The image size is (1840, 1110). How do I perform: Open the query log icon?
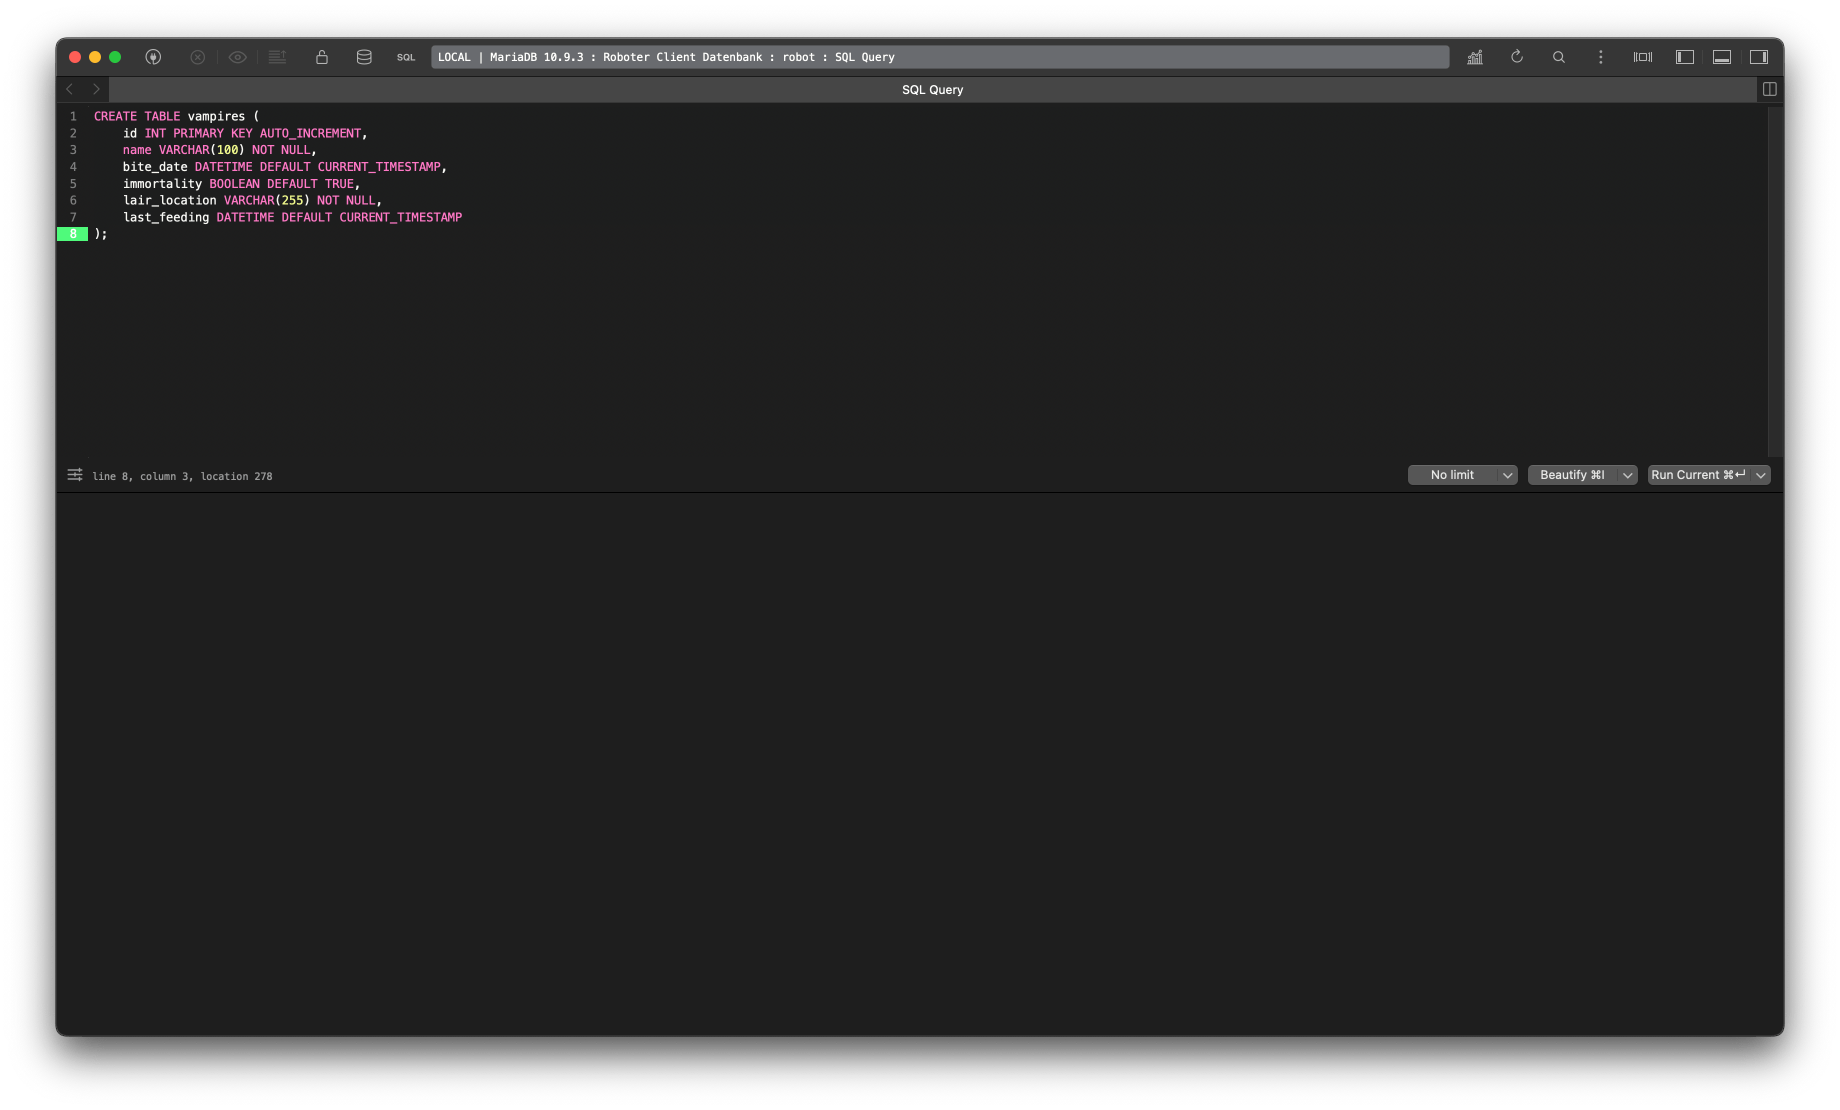(277, 57)
